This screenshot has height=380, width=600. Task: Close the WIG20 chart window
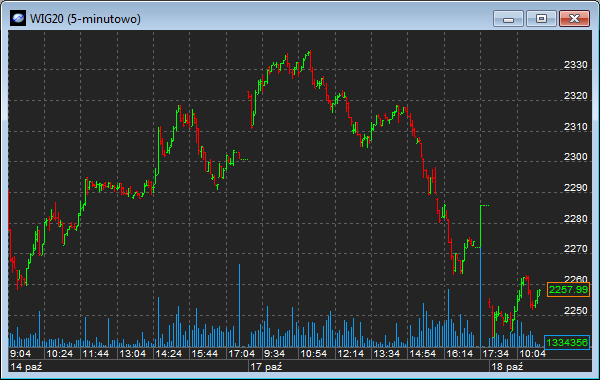(574, 18)
